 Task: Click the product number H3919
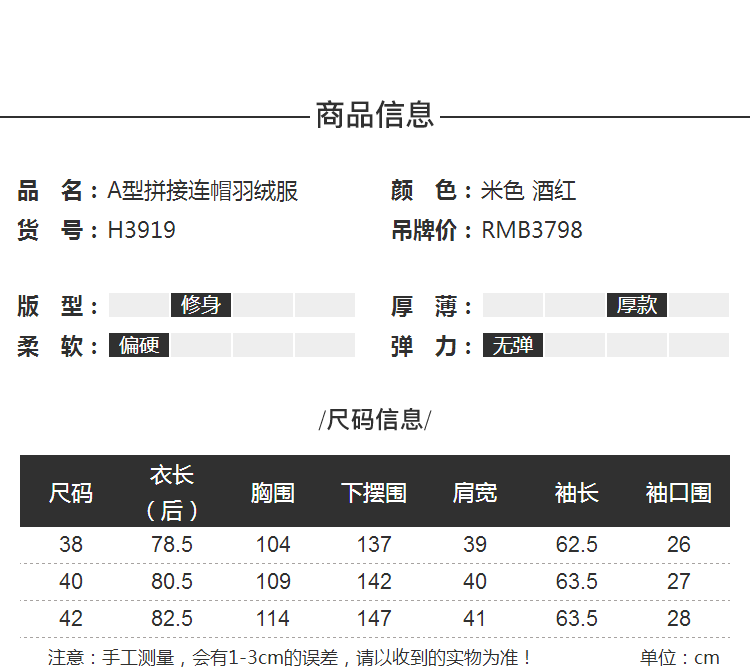142,230
